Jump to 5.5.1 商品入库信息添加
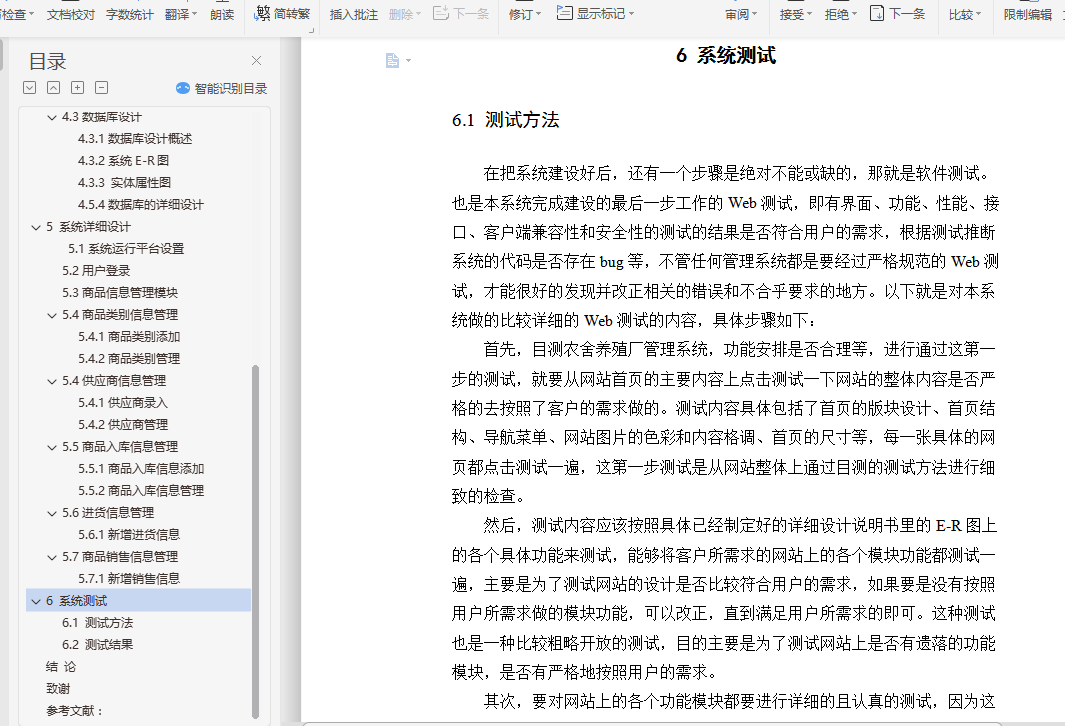The image size is (1065, 726). 141,469
